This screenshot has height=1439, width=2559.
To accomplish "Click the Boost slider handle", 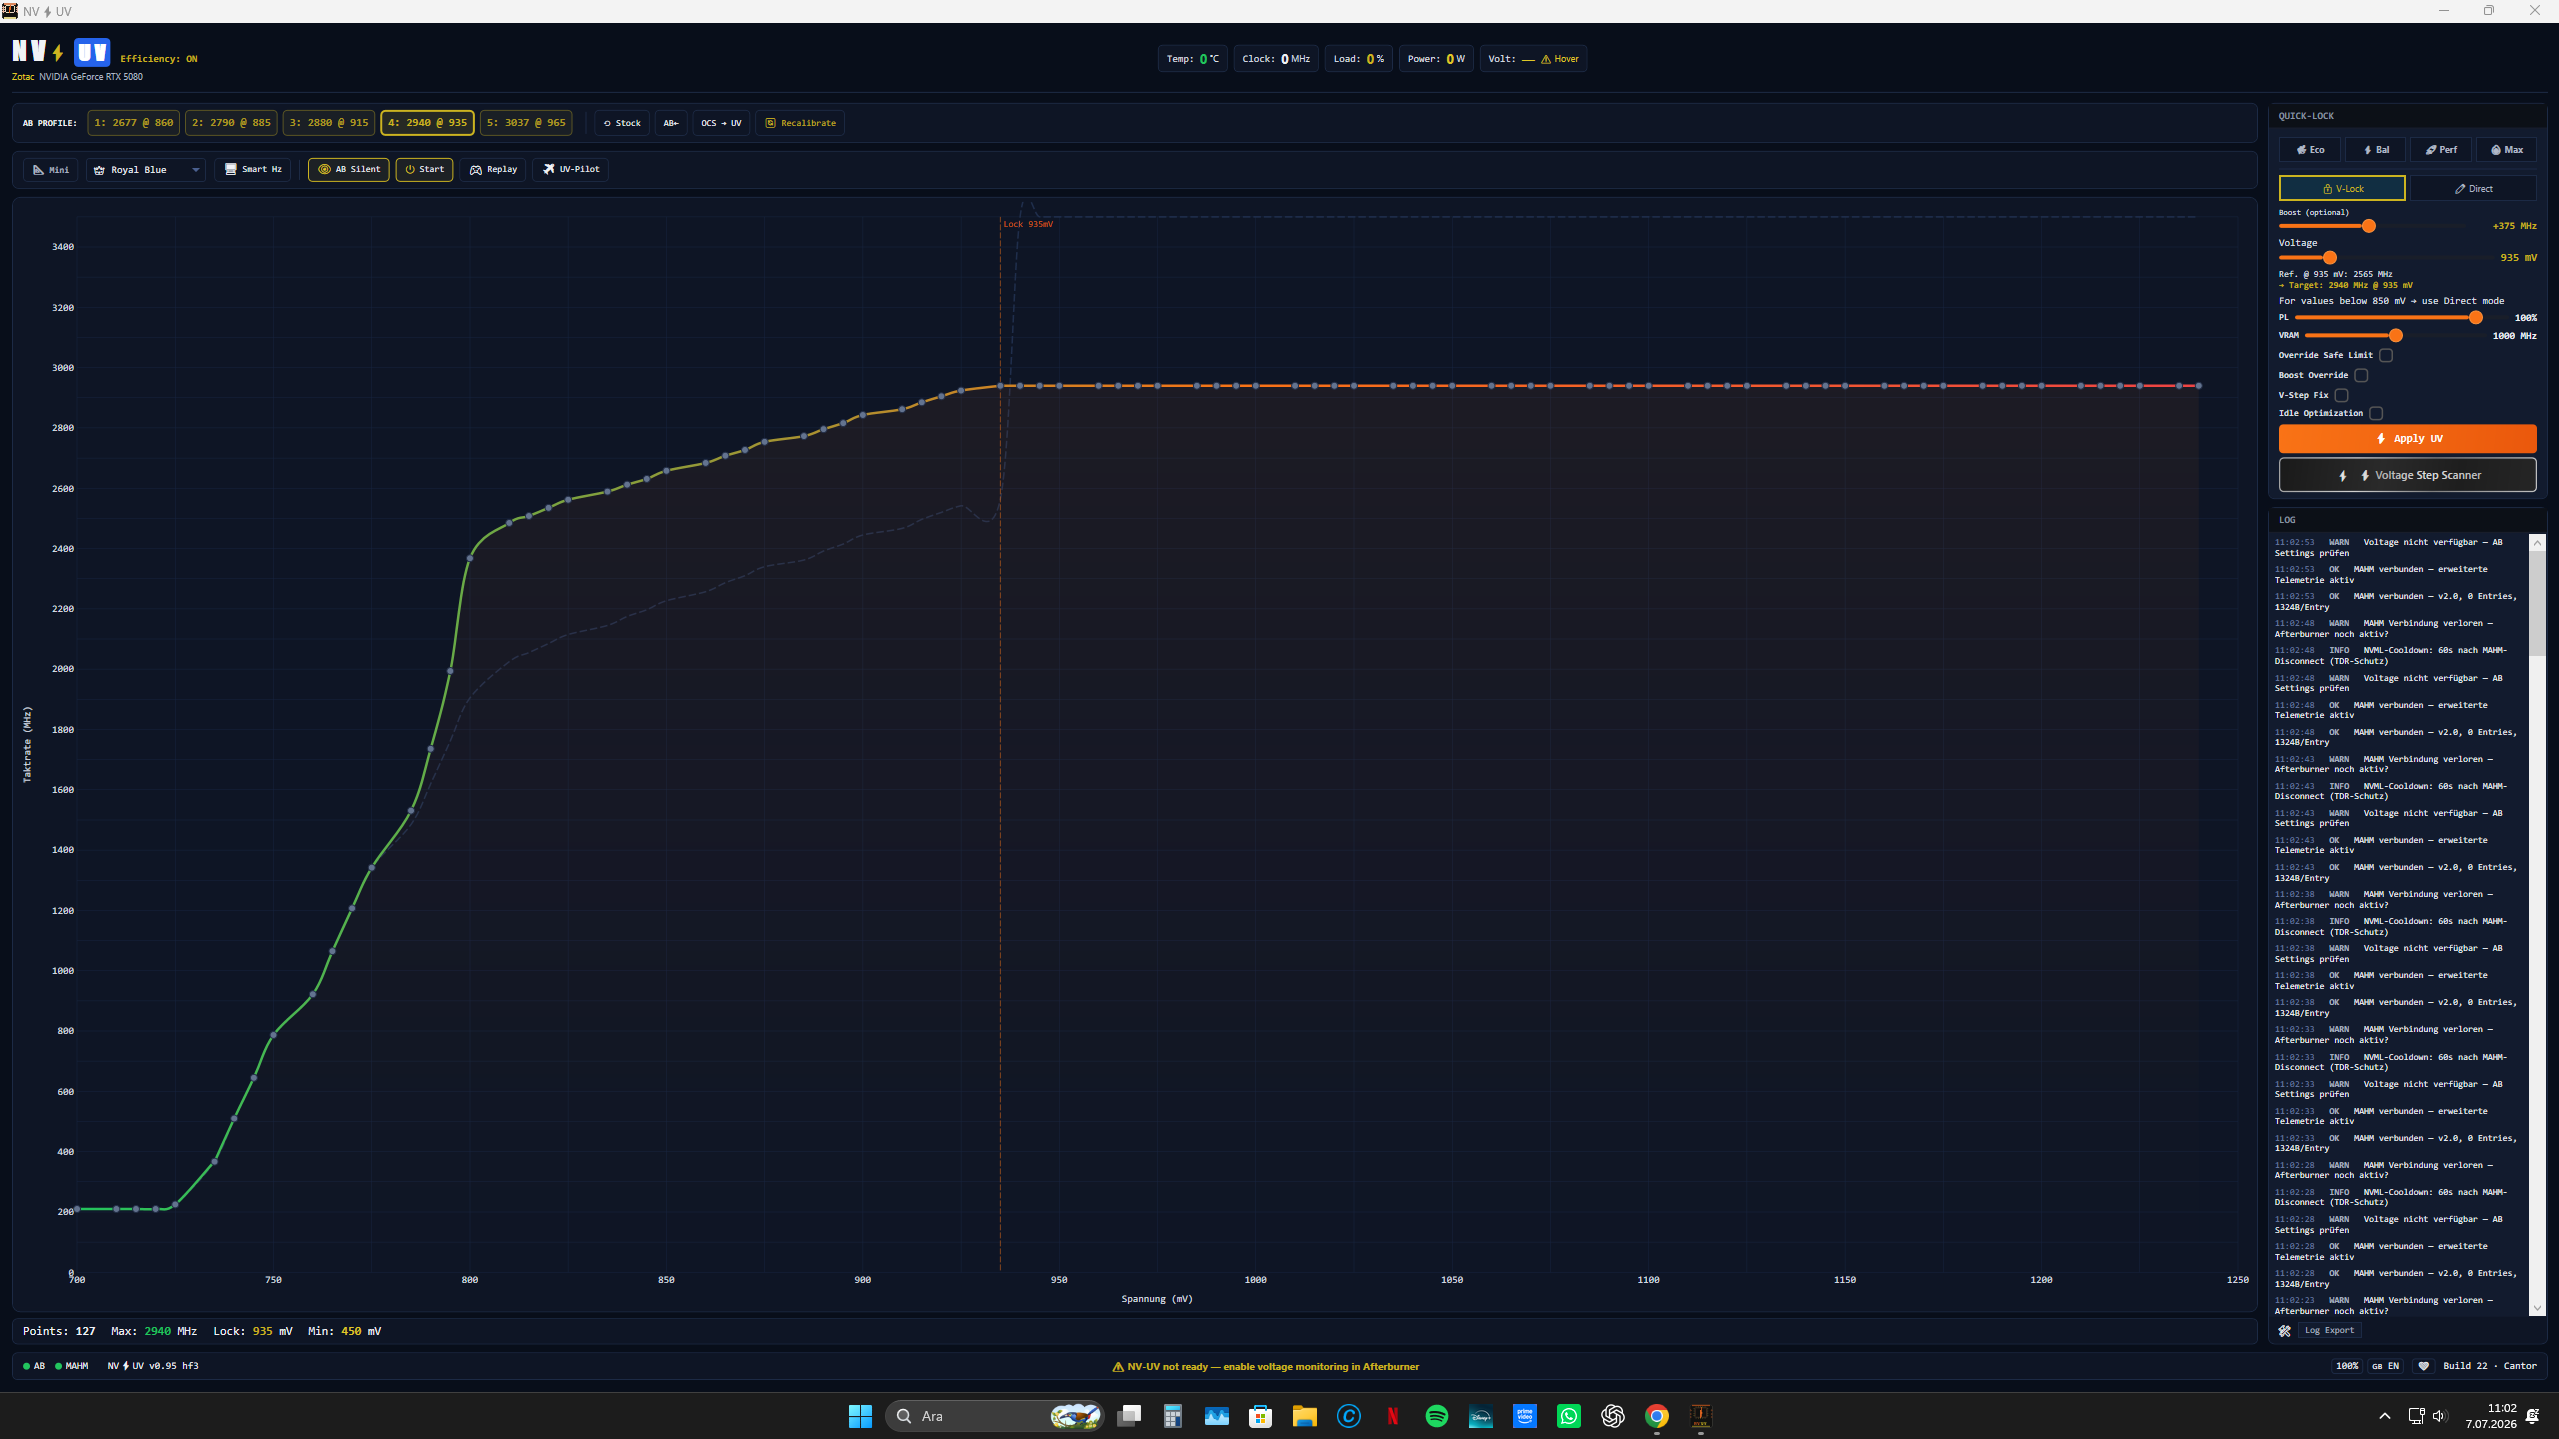I will tap(2369, 226).
